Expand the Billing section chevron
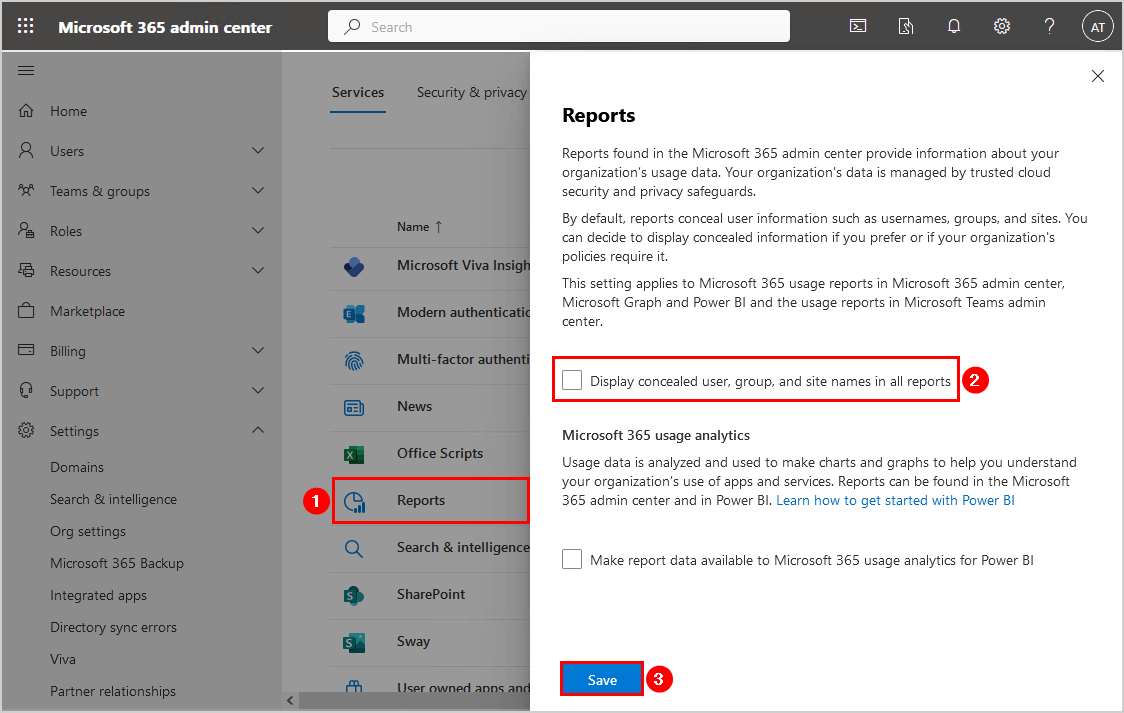Image resolution: width=1124 pixels, height=713 pixels. 258,351
